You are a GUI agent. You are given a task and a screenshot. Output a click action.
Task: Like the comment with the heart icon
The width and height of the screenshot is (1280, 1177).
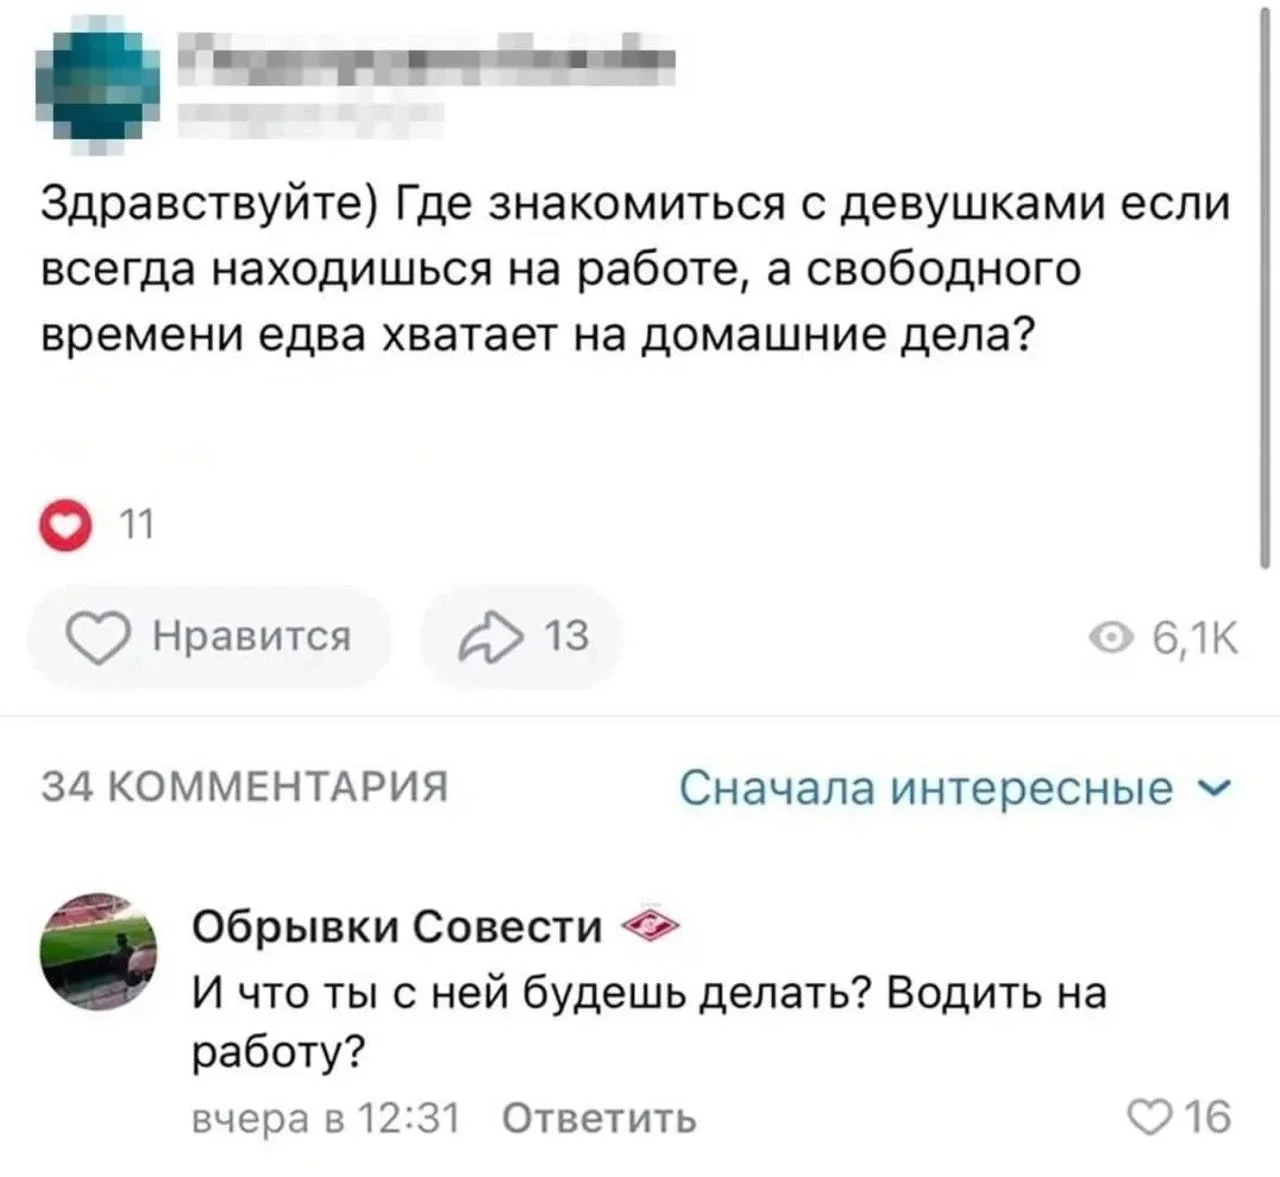tap(1151, 1116)
